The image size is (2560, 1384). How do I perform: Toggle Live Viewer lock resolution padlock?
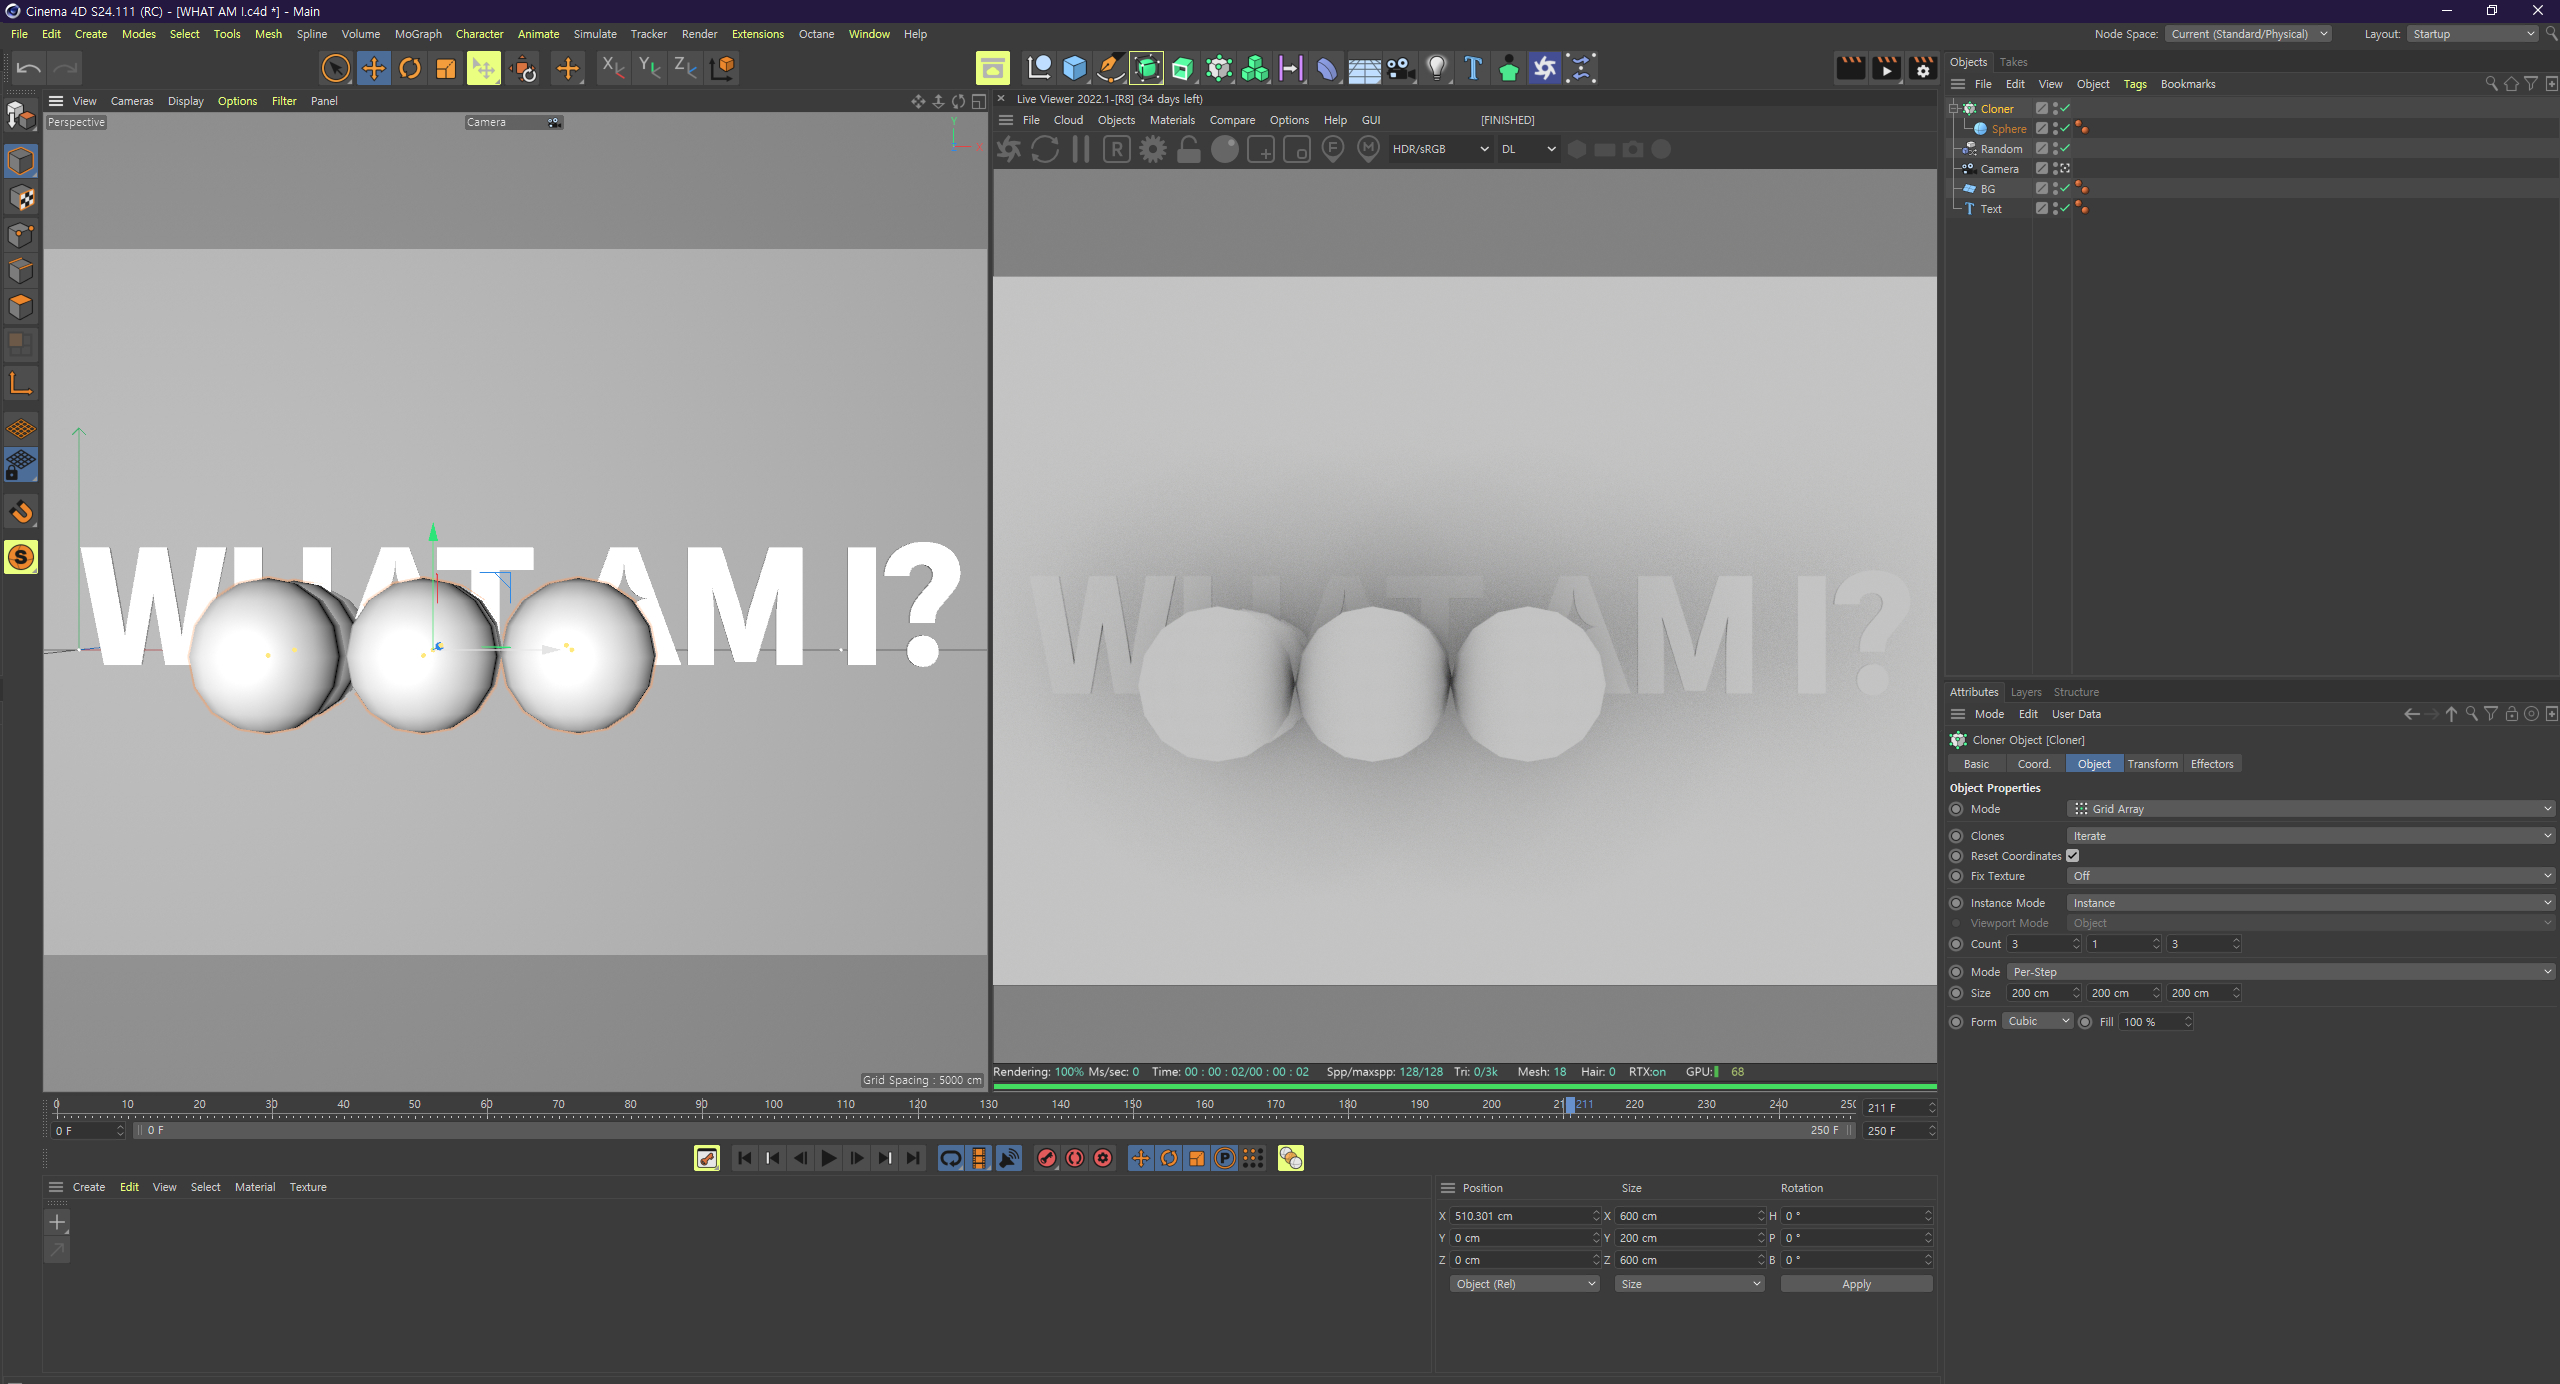tap(1189, 150)
